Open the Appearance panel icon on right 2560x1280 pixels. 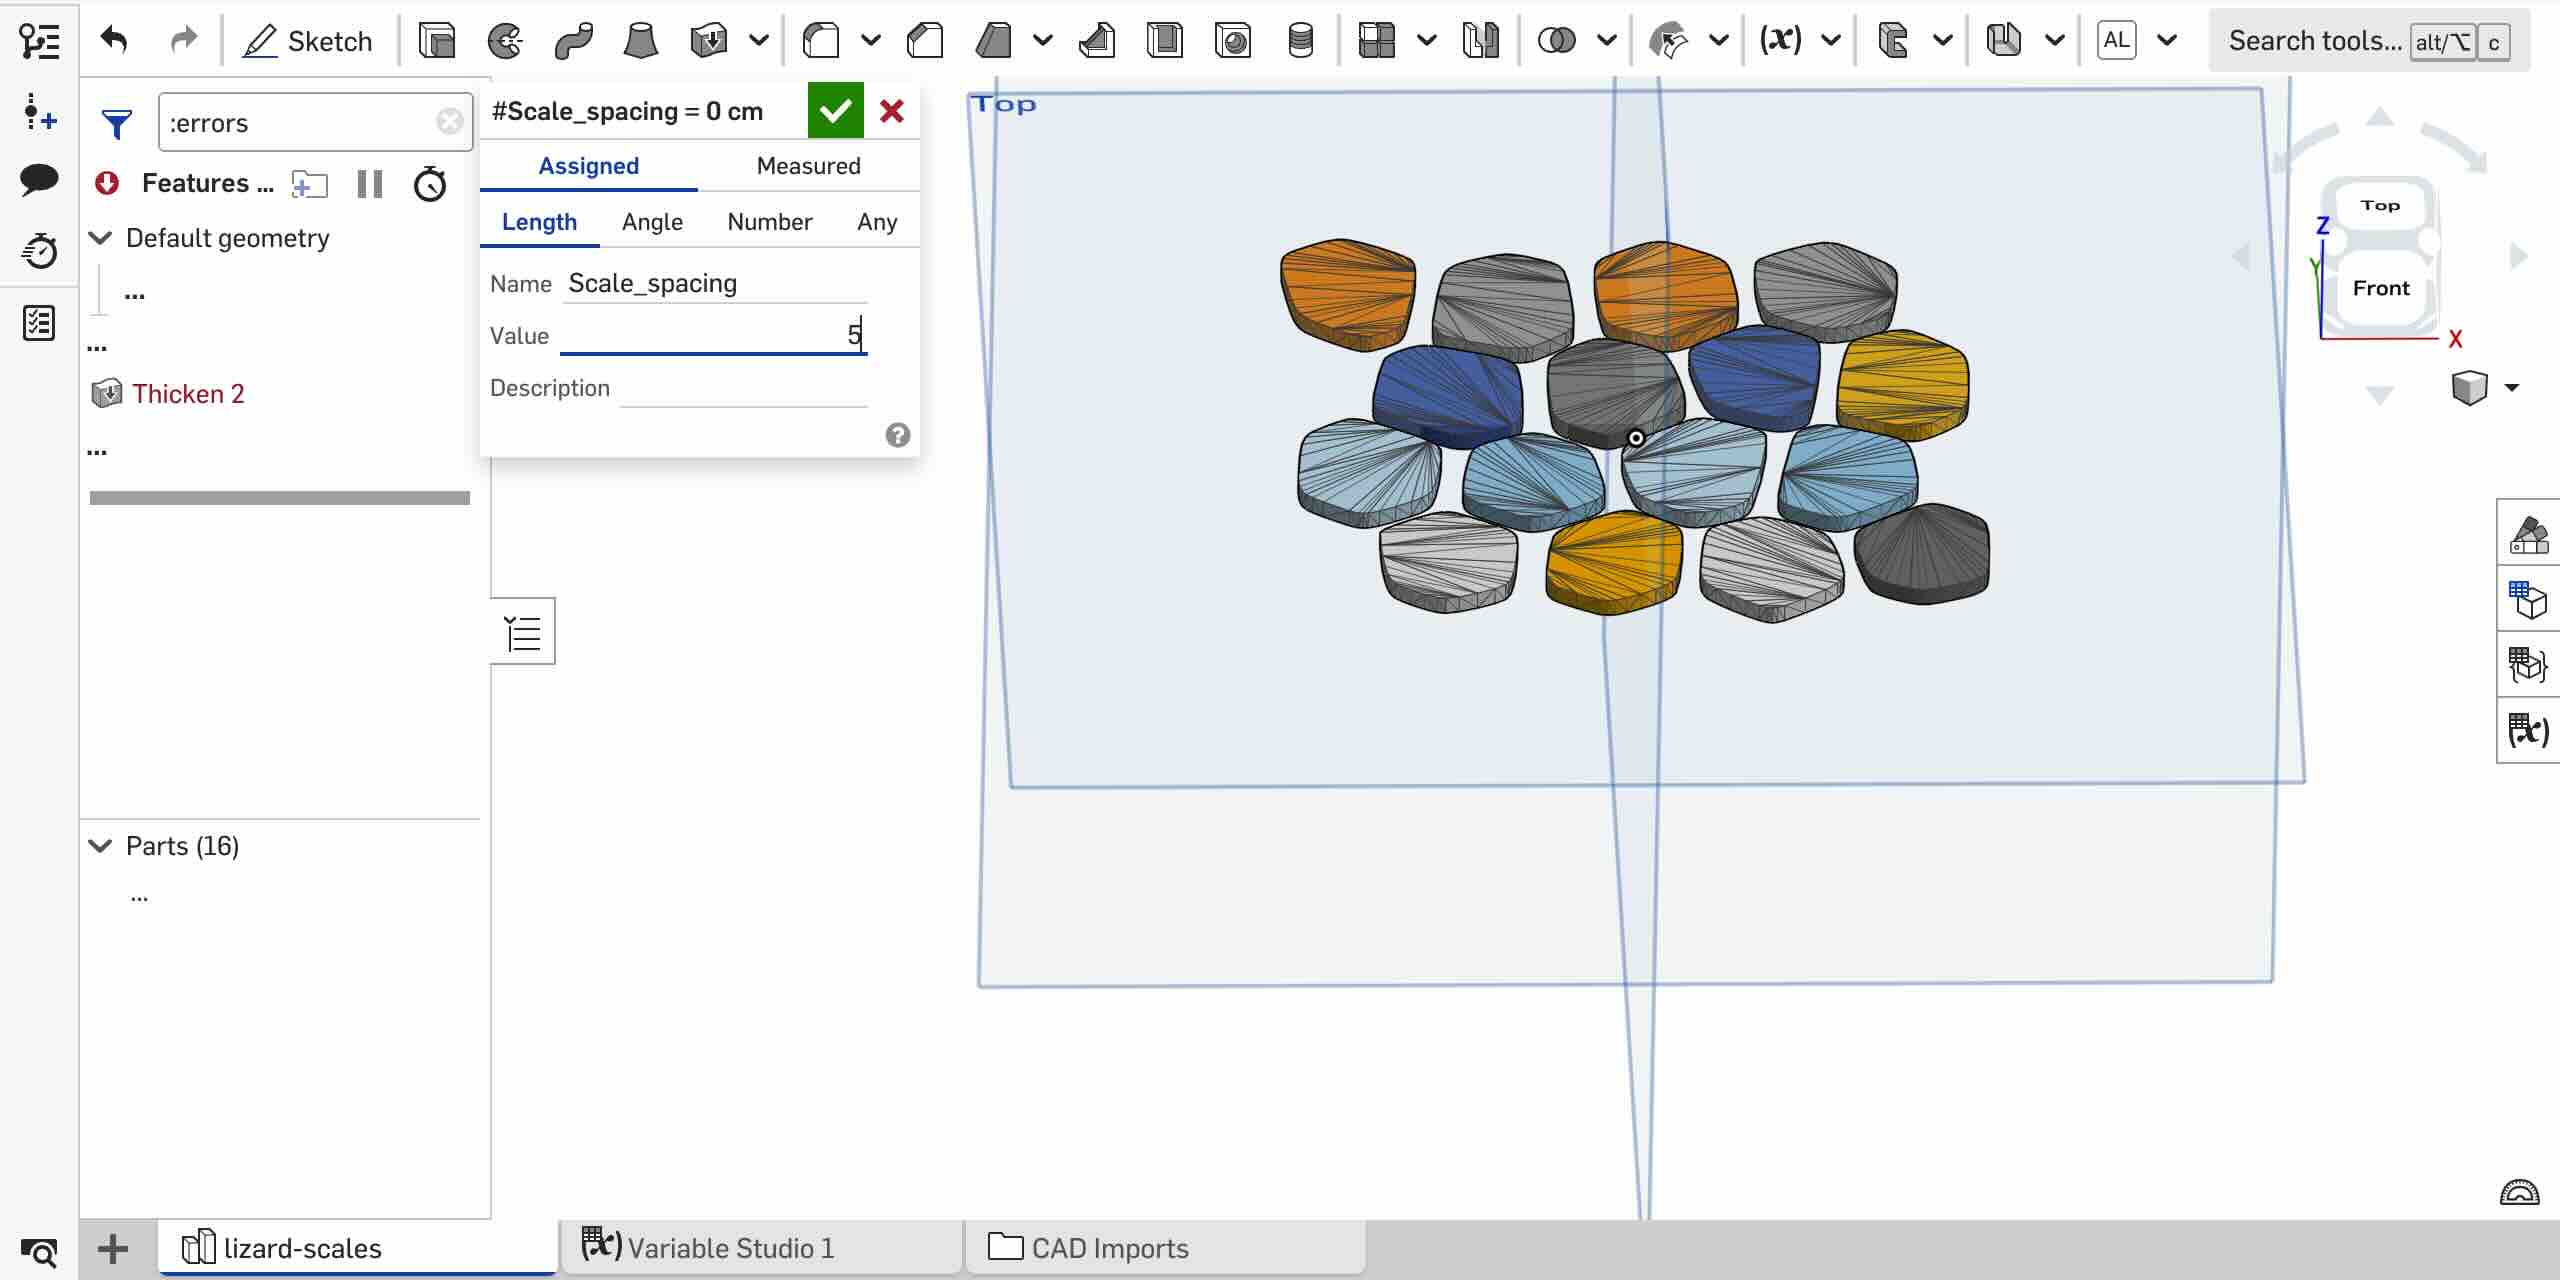(2530, 535)
